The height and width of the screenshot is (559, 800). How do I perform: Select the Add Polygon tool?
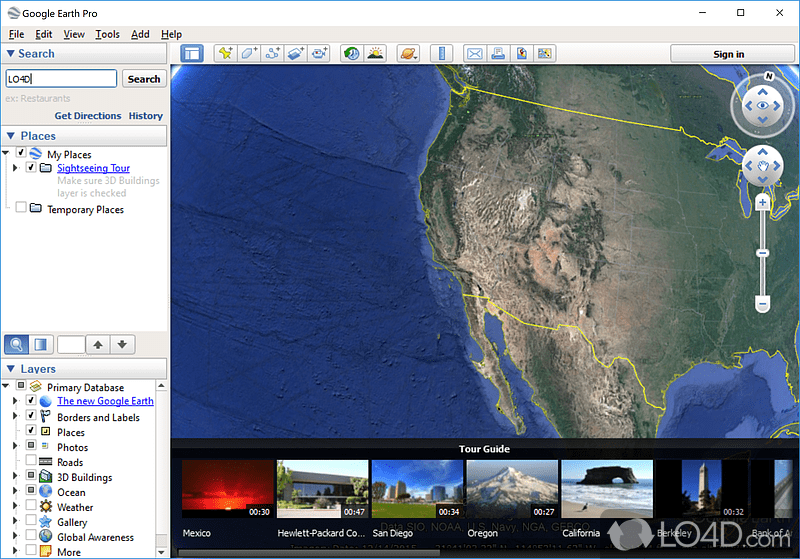248,54
